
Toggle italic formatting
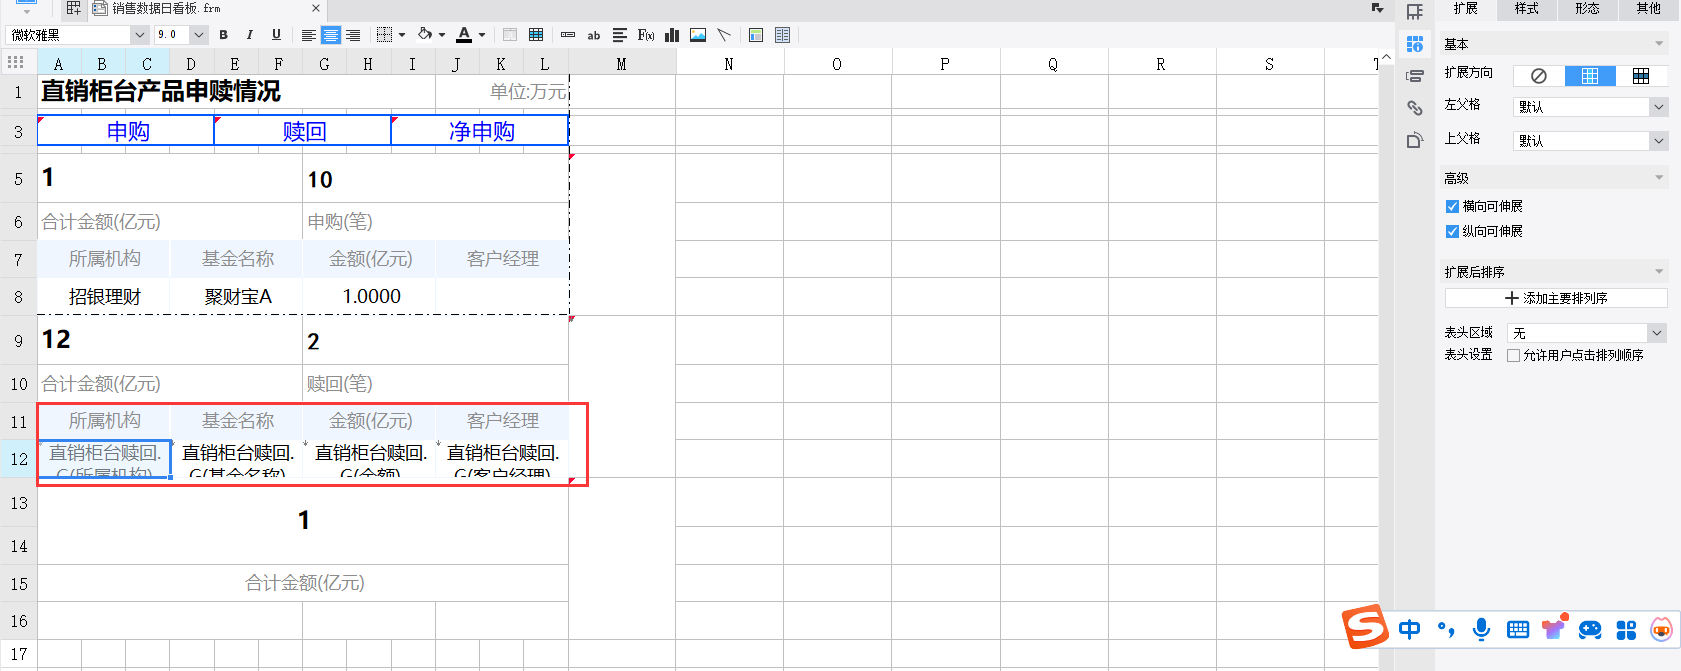coord(250,35)
